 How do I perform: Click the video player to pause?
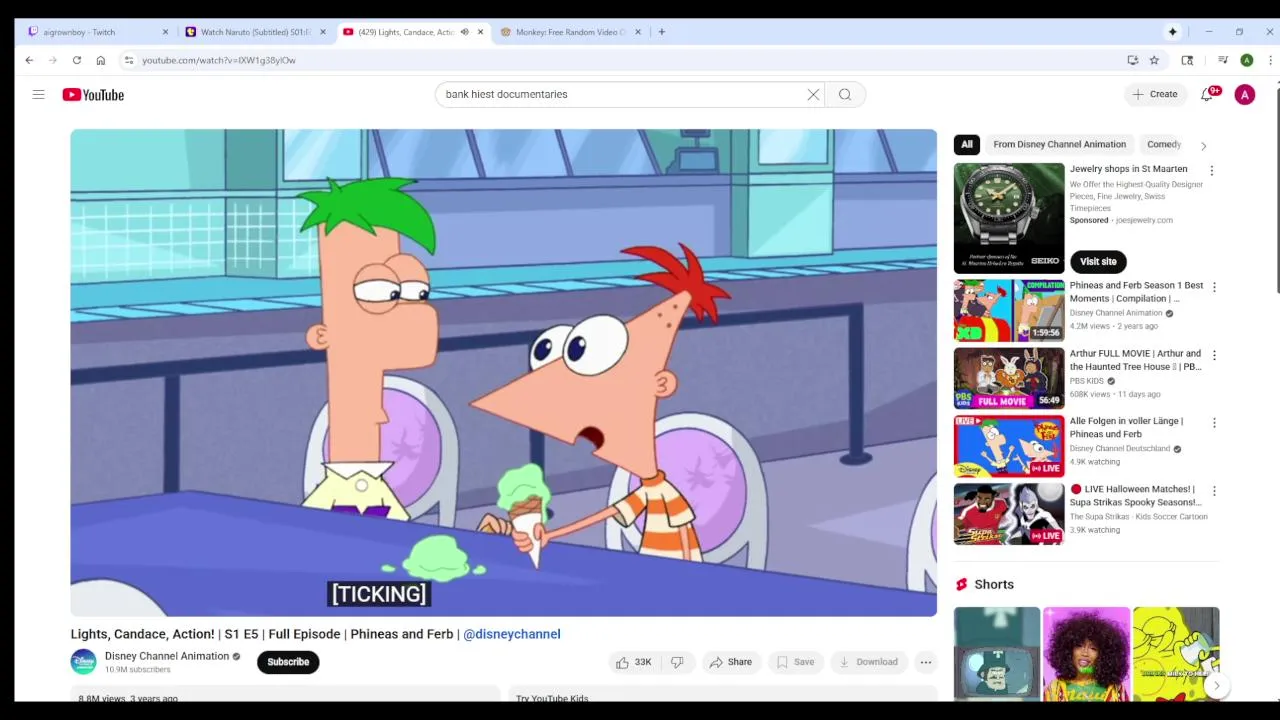(x=504, y=372)
